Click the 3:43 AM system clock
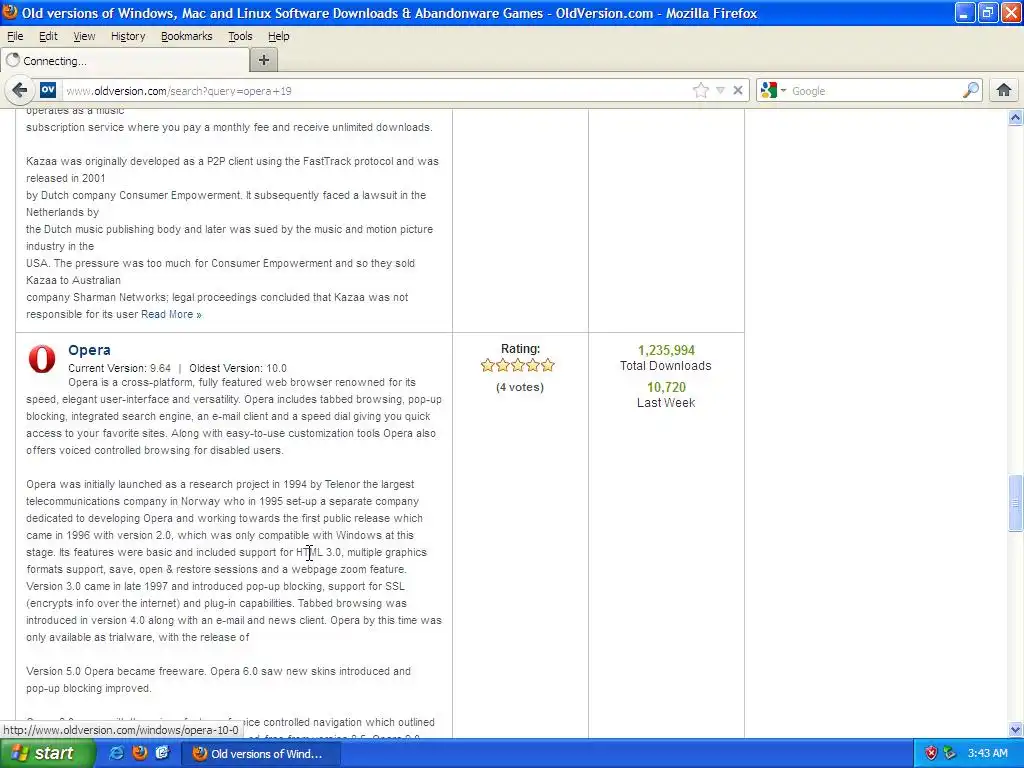This screenshot has width=1024, height=768. (x=987, y=753)
